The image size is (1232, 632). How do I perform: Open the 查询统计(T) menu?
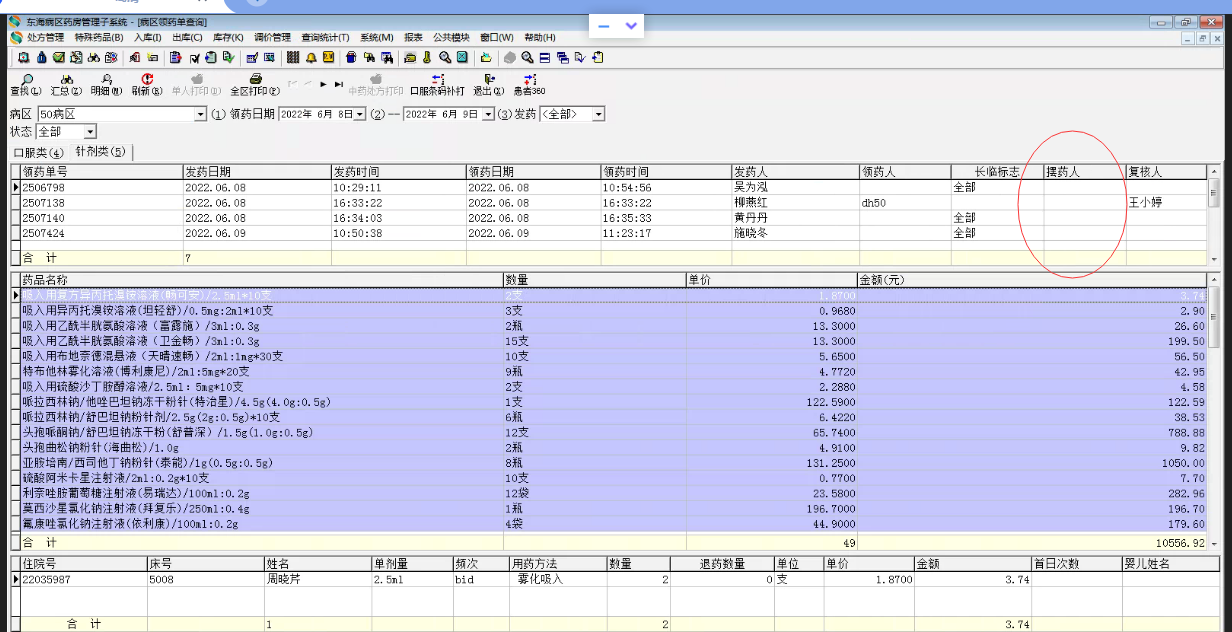[x=325, y=37]
